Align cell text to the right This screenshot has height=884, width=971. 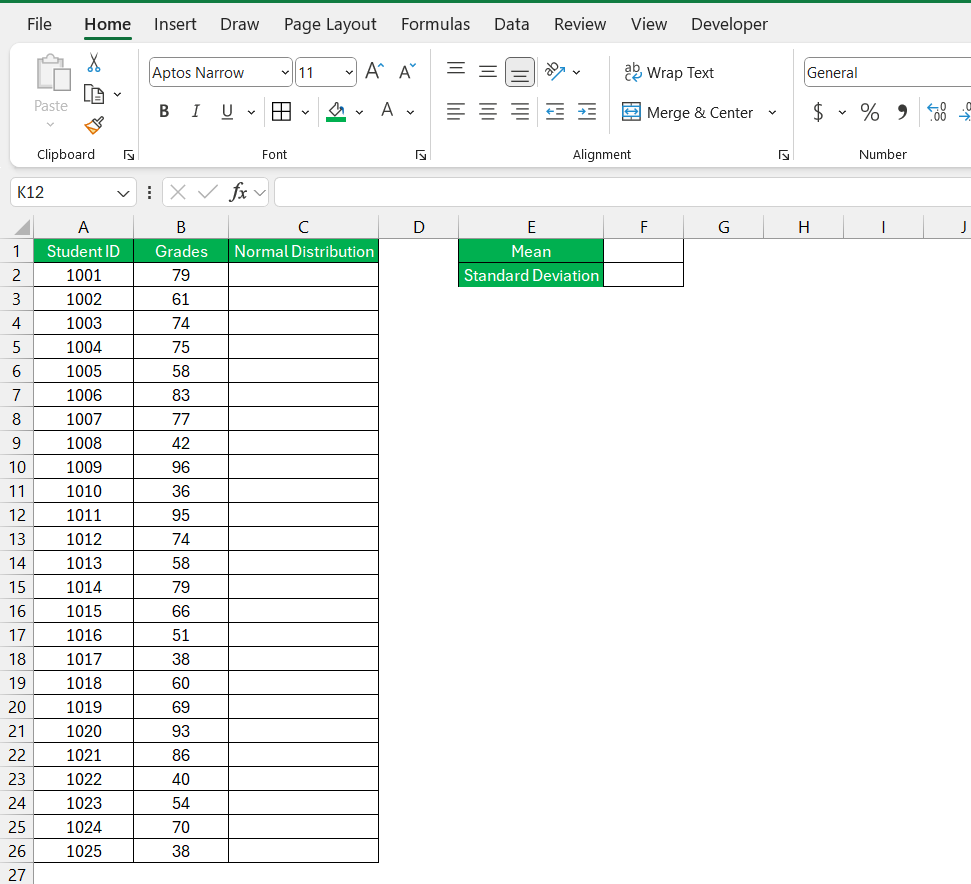(520, 112)
